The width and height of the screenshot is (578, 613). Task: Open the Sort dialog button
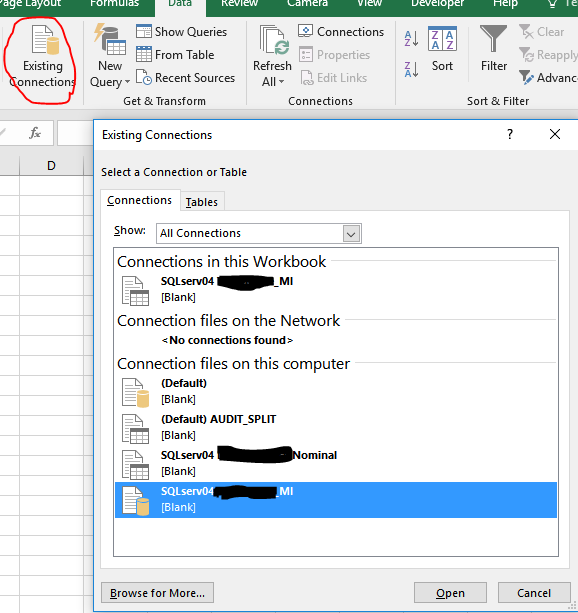point(442,49)
